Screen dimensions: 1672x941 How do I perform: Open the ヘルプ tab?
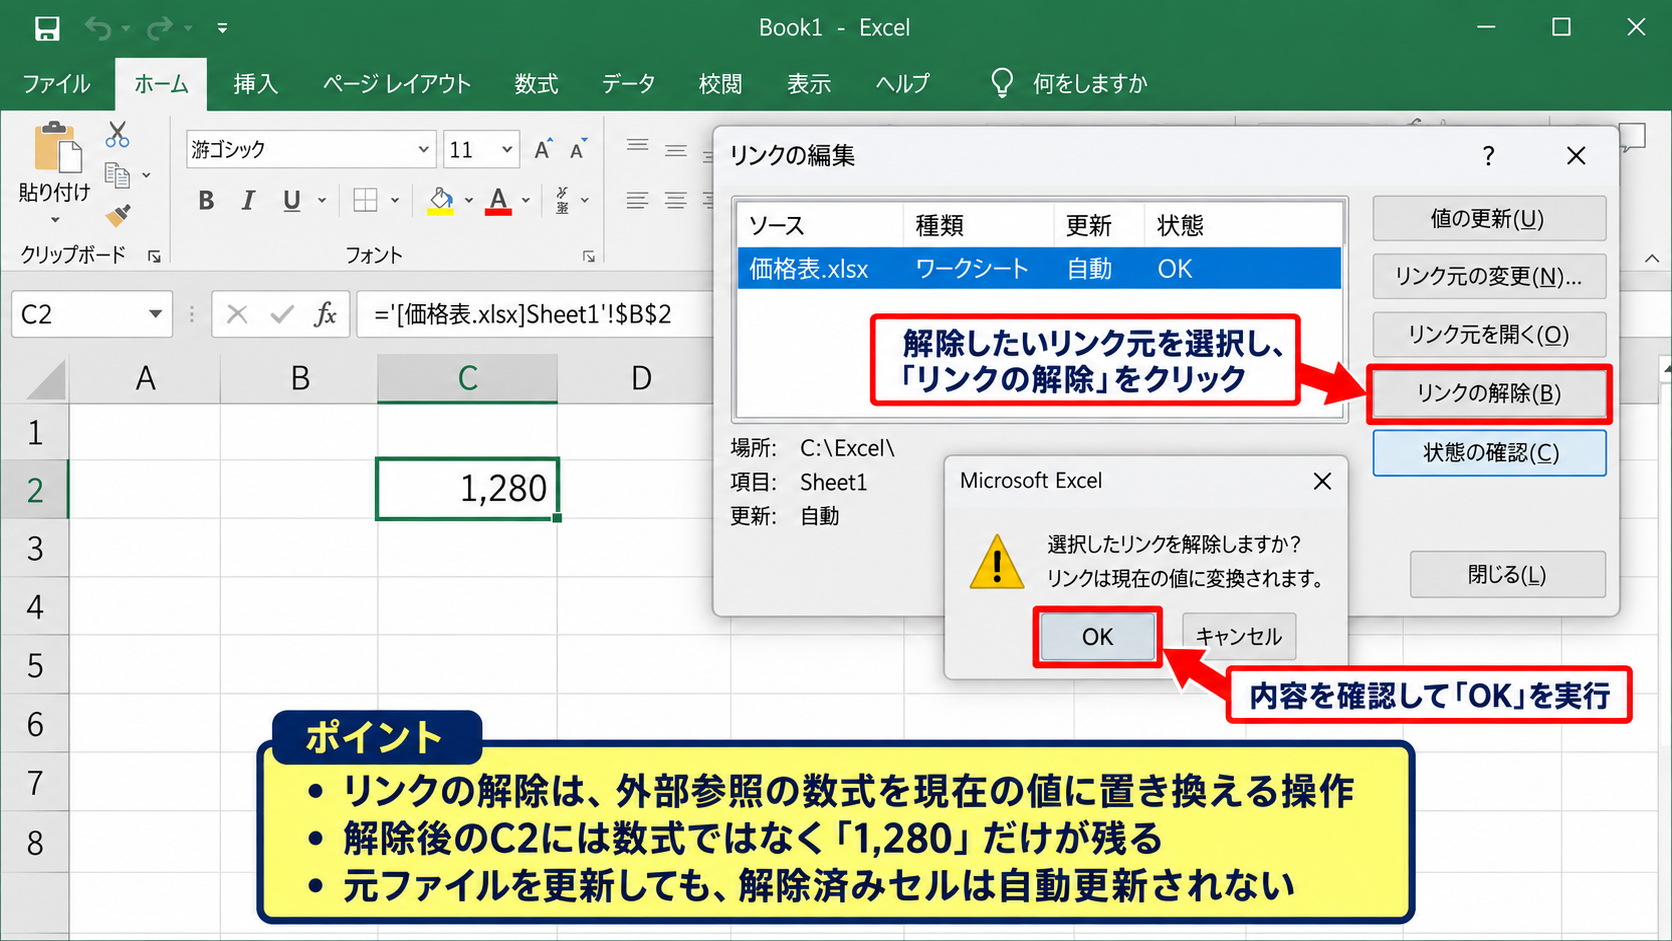click(902, 84)
